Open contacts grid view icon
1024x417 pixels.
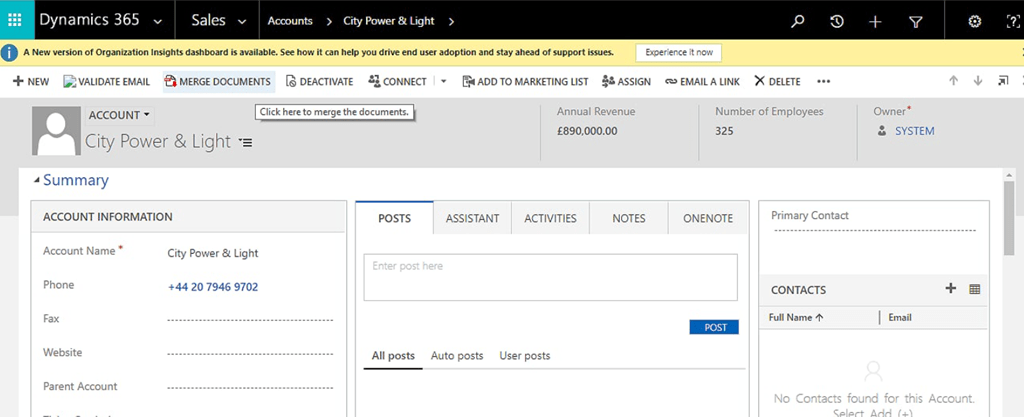974,289
